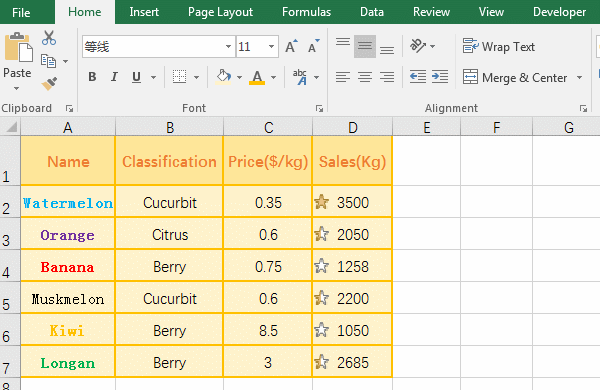This screenshot has height=390, width=600.
Task: Click the Select All corner triangle
Action: click(11, 127)
